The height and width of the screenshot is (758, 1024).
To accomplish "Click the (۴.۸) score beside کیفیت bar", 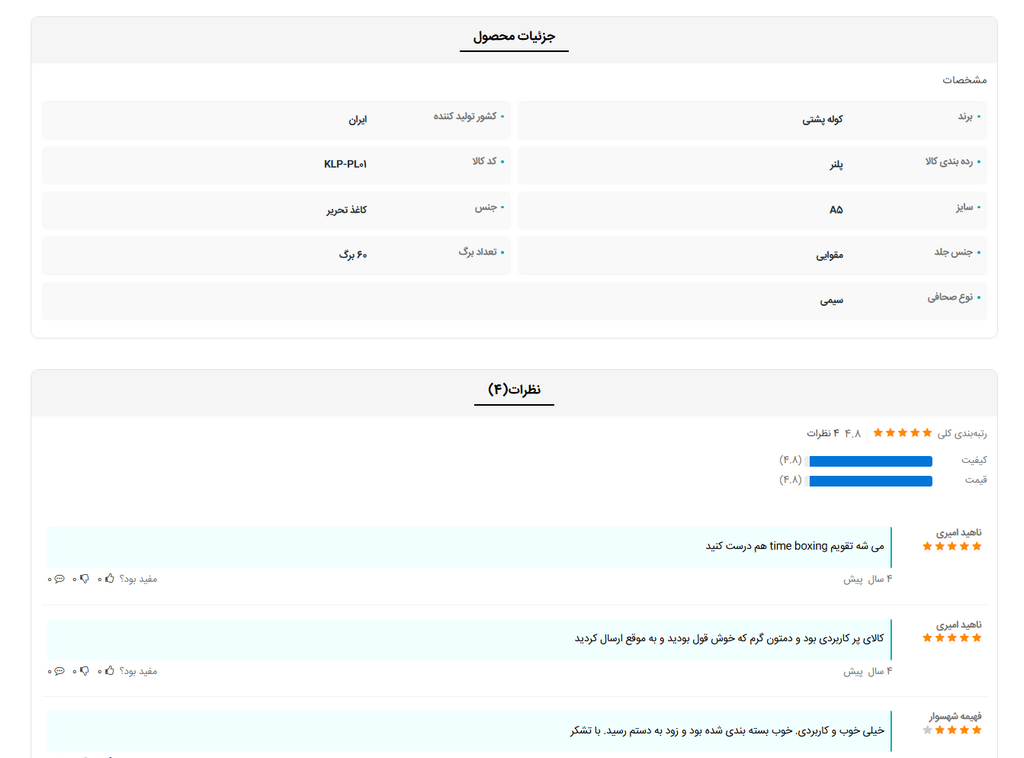I will pyautogui.click(x=790, y=460).
